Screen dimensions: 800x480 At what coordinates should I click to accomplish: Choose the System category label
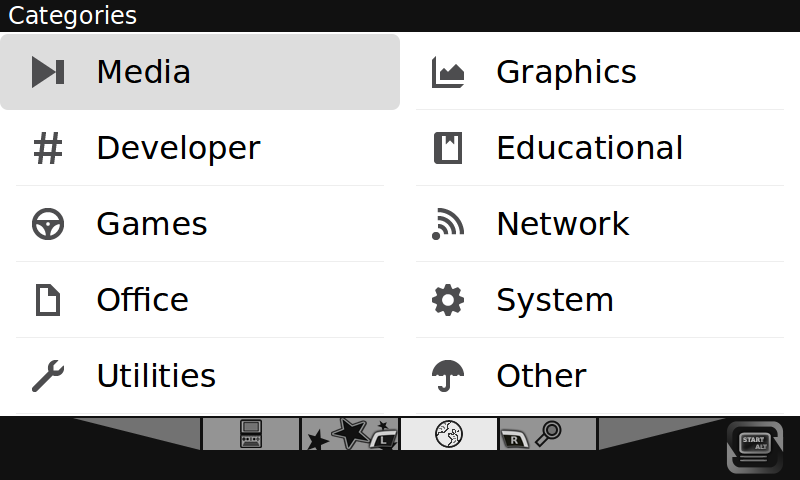[x=555, y=300]
